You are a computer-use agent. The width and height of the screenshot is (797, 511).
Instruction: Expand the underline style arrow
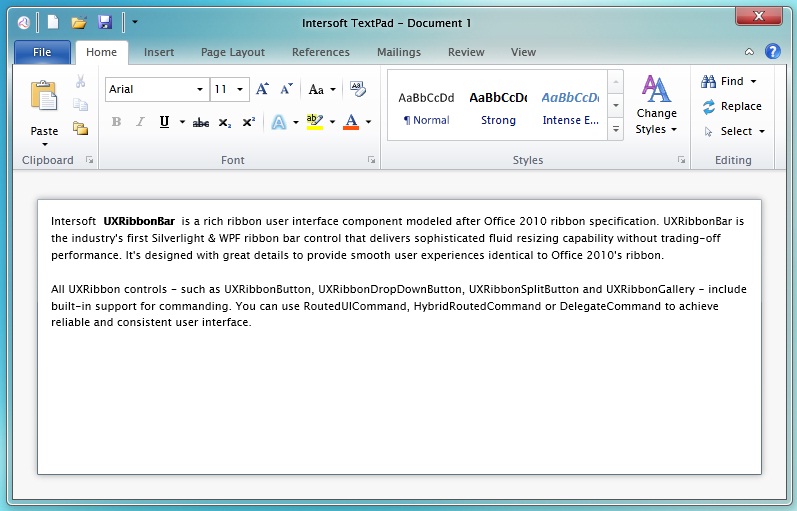[182, 122]
